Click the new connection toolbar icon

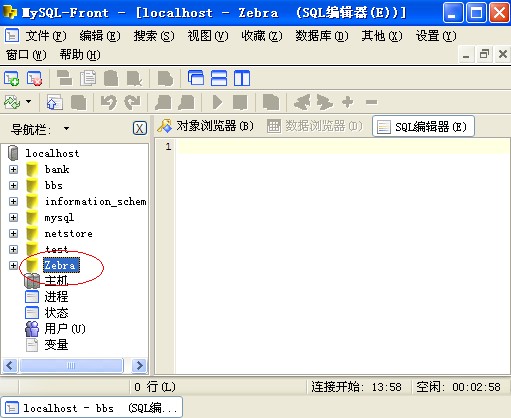[11, 79]
